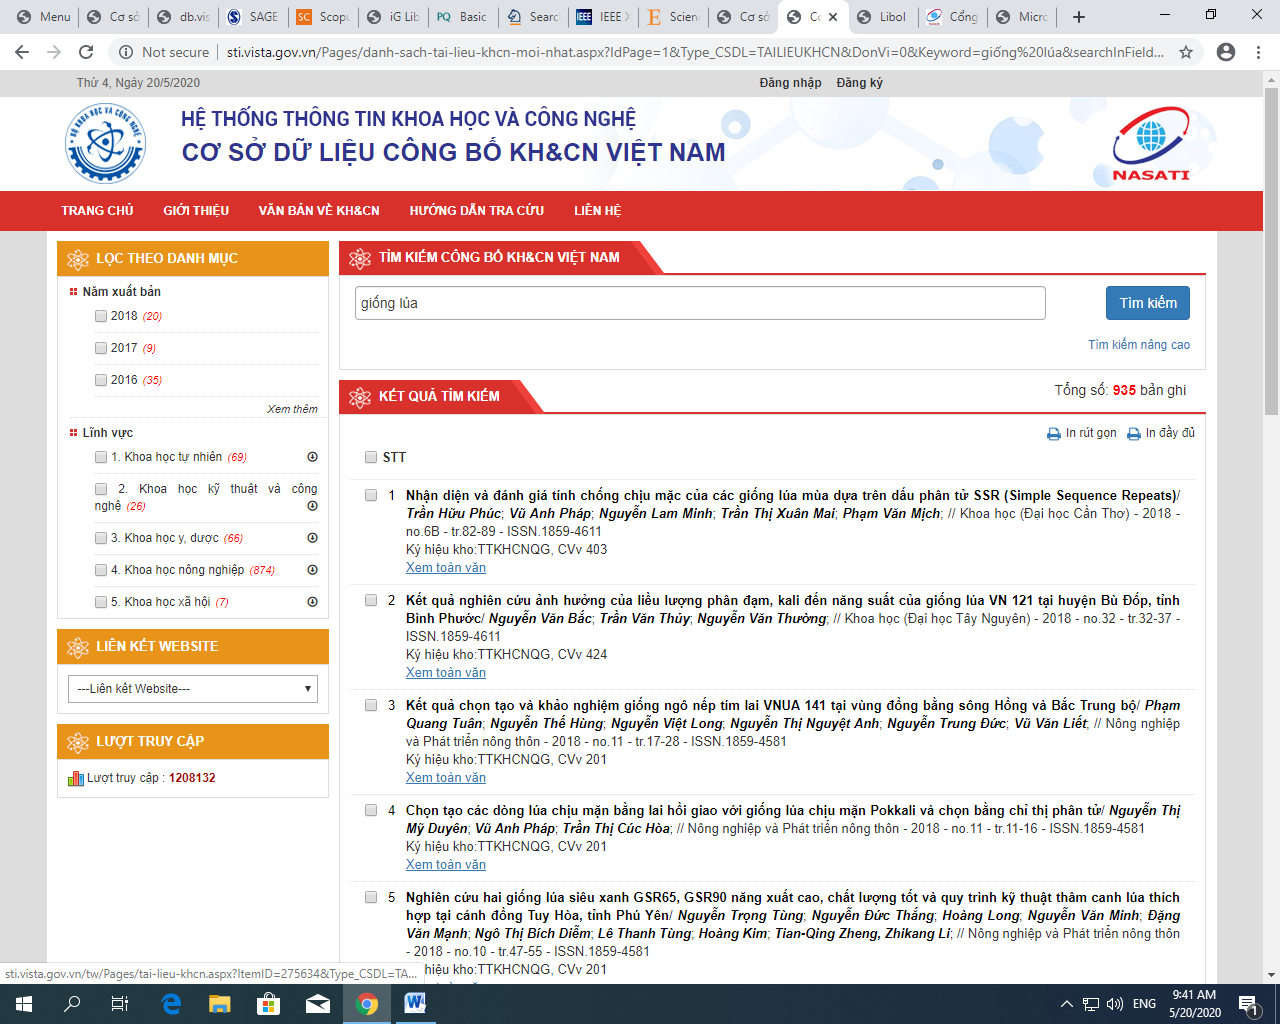Check the 2018 publication year filter

pos(101,316)
